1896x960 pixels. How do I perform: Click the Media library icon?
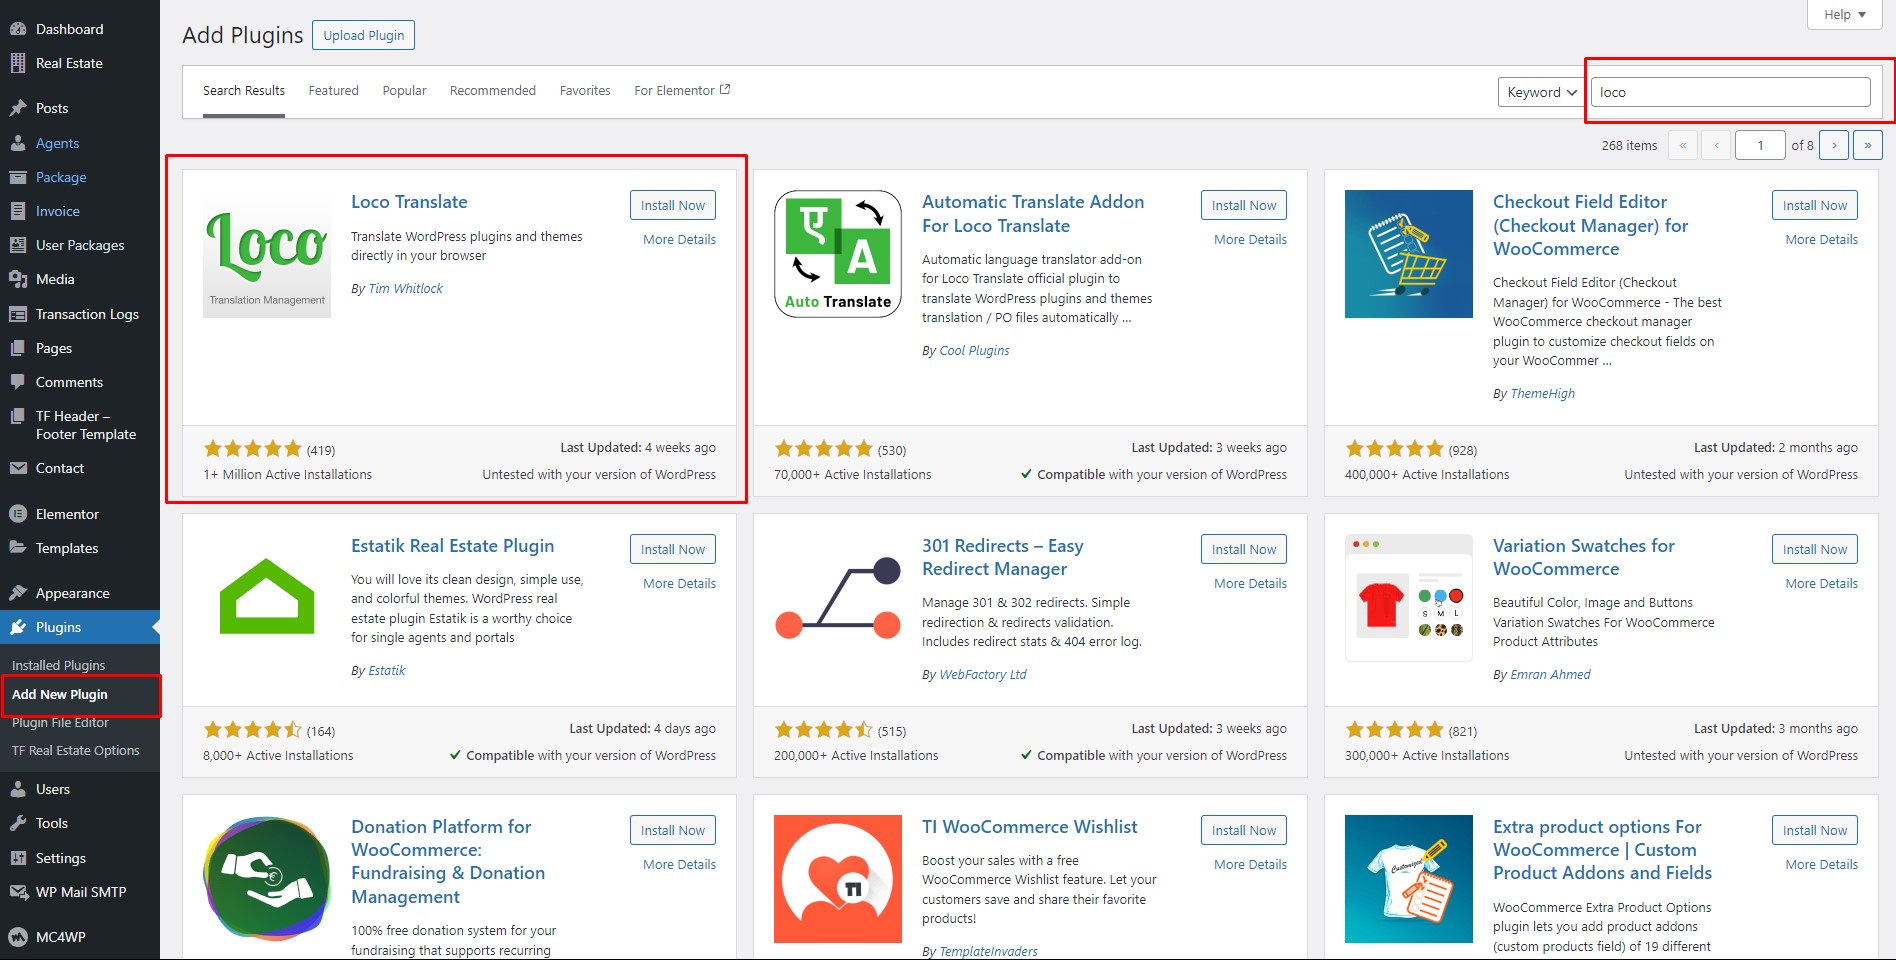18,279
